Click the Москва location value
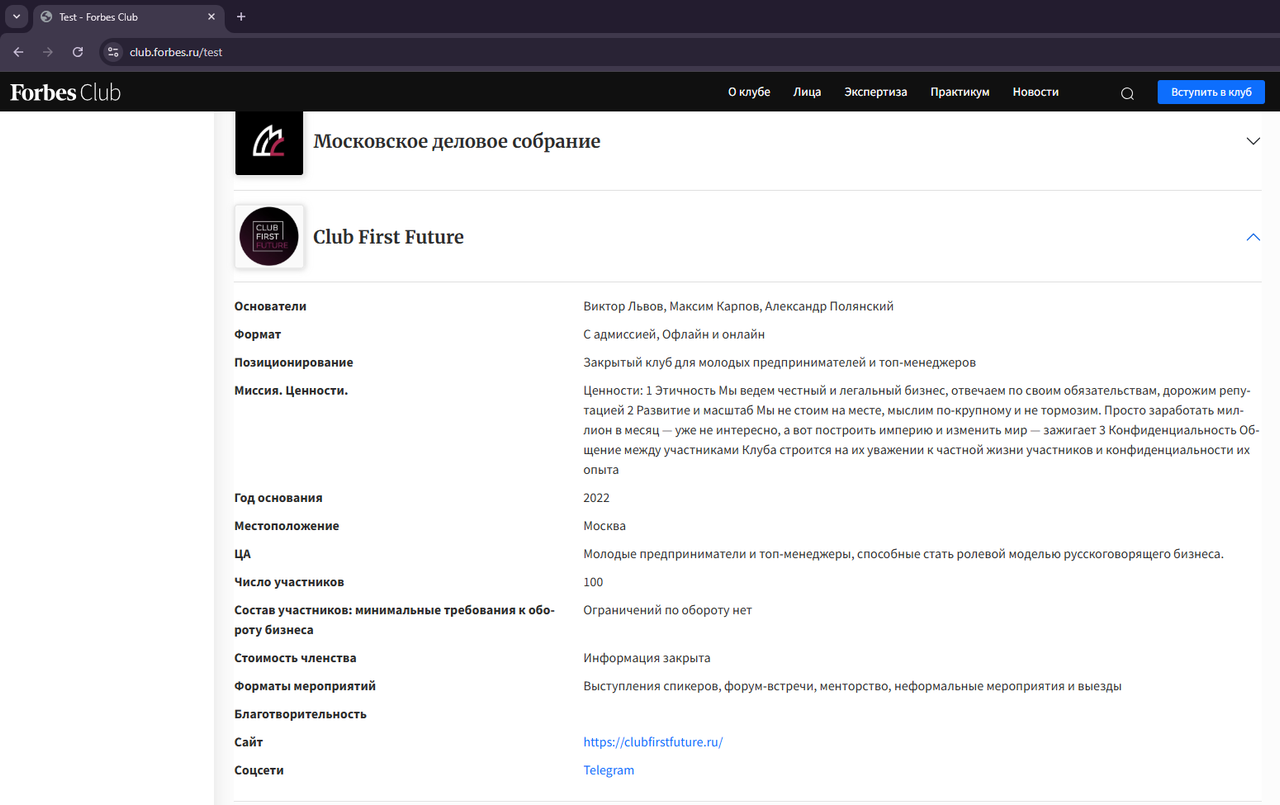The image size is (1280, 805). click(605, 526)
